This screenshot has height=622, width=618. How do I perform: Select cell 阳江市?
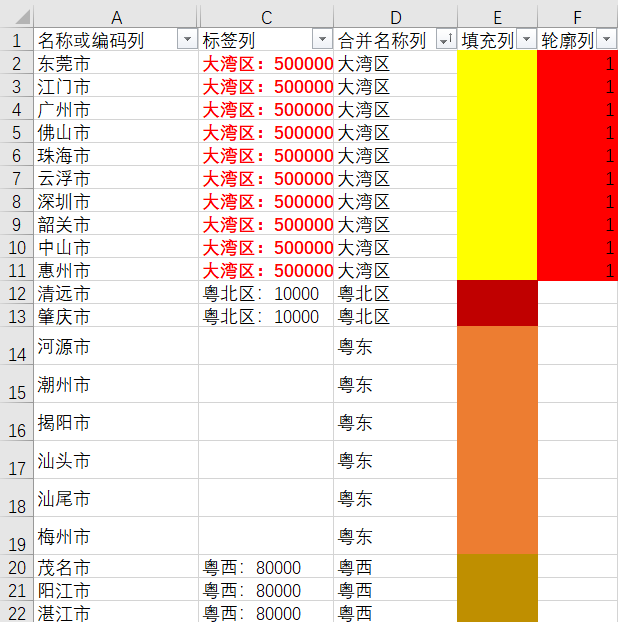point(116,590)
